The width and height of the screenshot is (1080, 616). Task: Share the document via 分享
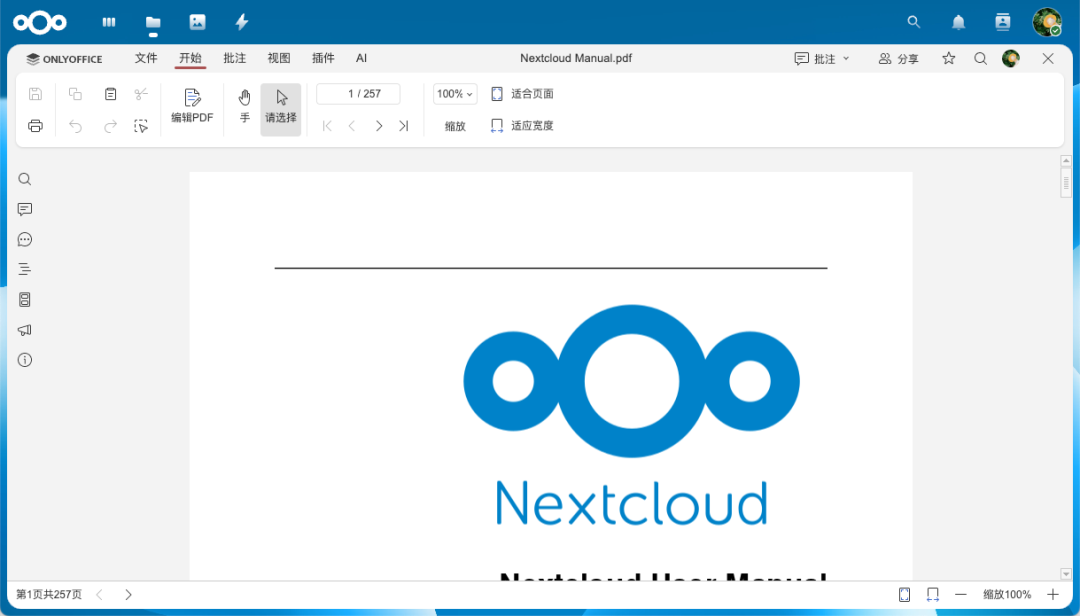point(898,58)
